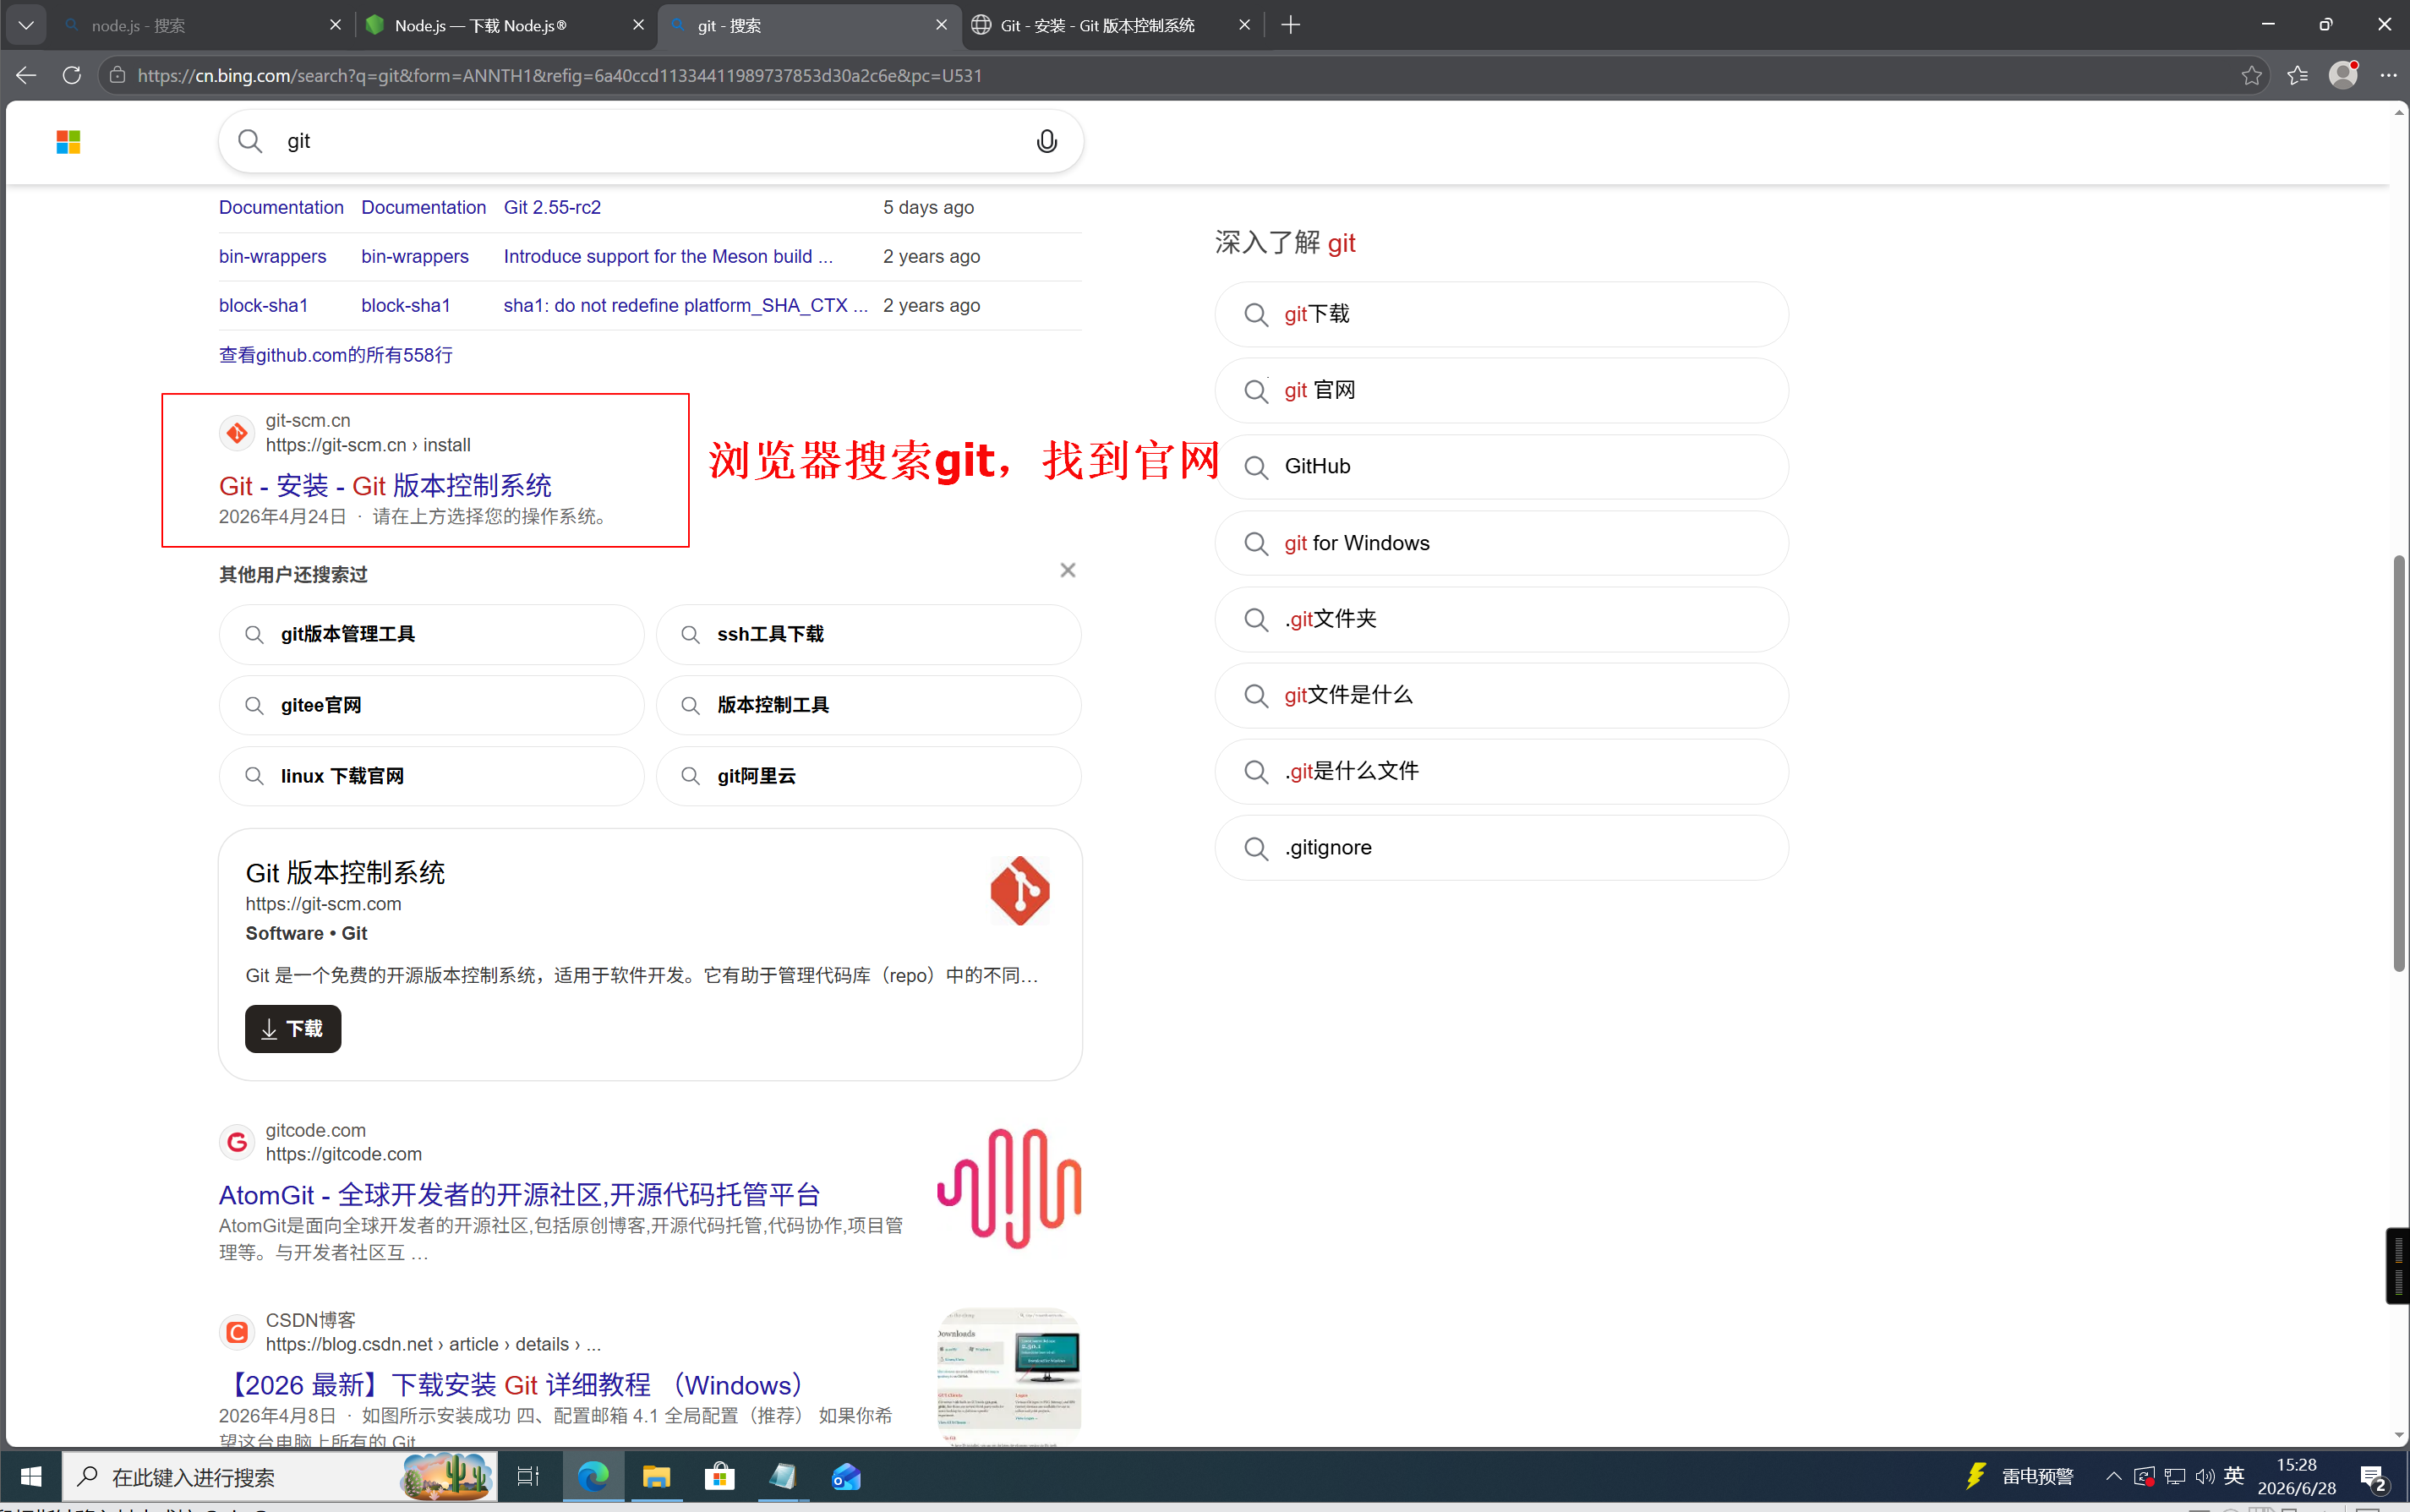Click the git search input field
The width and height of the screenshot is (2410, 1512).
(x=650, y=141)
